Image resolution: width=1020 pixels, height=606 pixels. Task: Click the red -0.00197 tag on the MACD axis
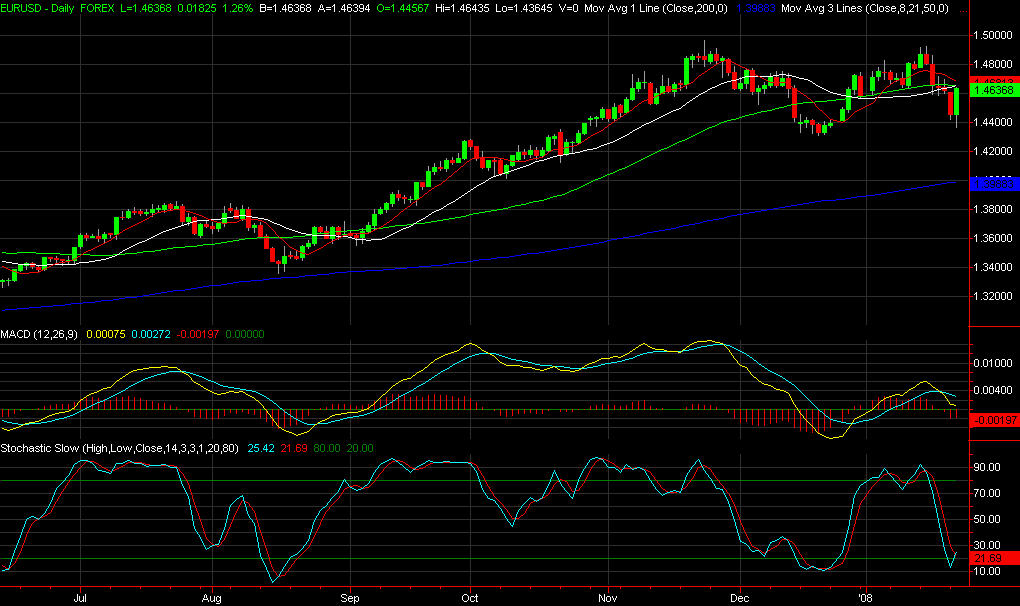994,420
